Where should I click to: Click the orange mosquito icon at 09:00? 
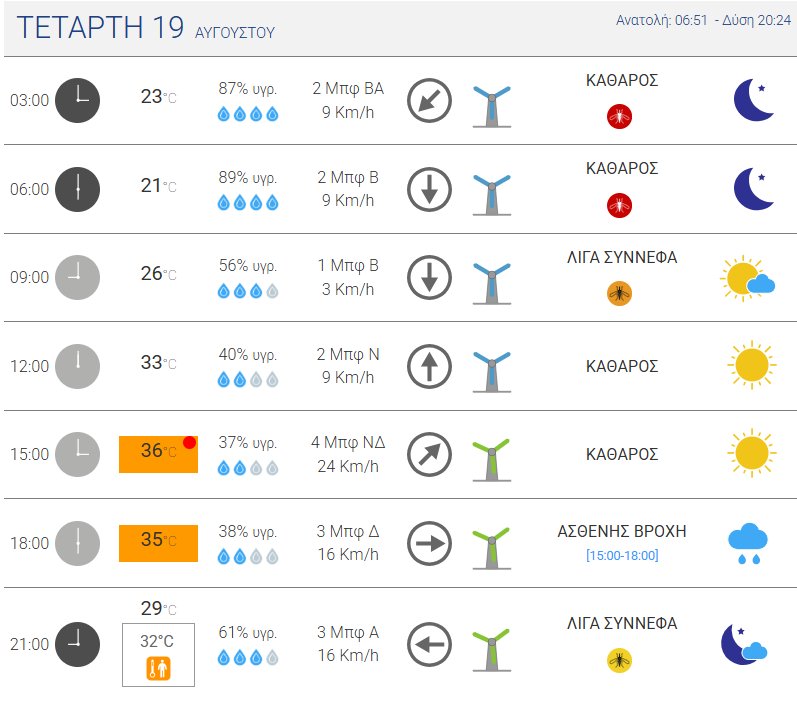pyautogui.click(x=619, y=293)
